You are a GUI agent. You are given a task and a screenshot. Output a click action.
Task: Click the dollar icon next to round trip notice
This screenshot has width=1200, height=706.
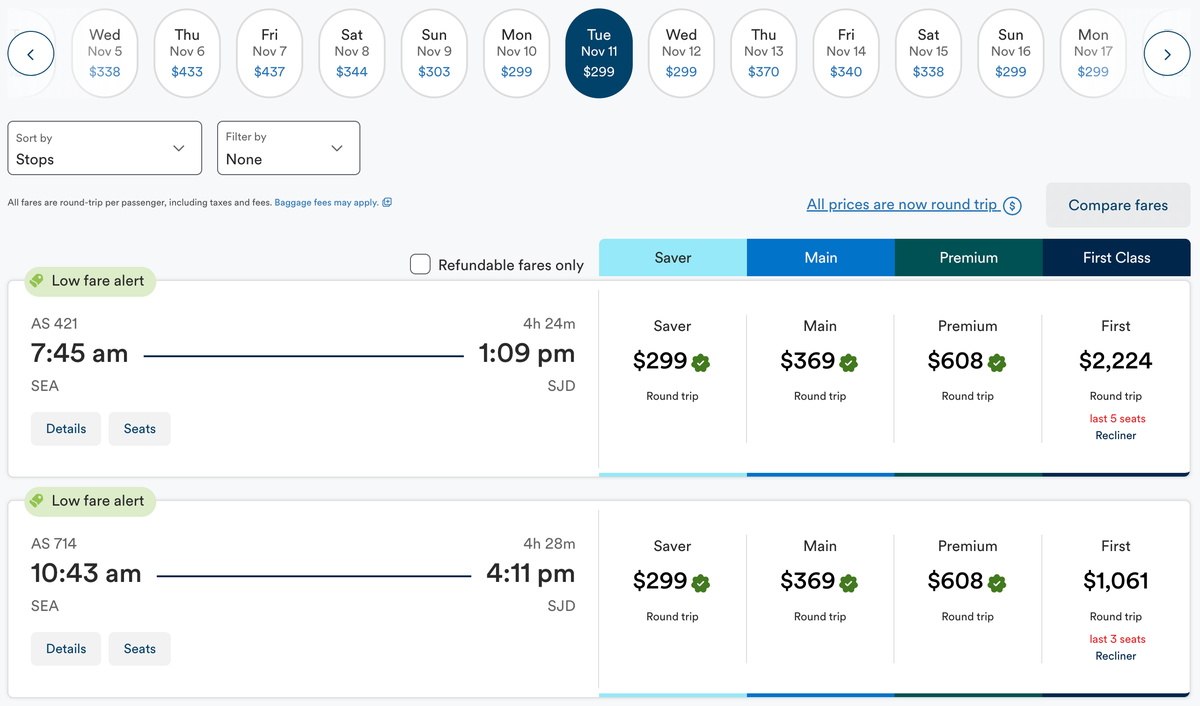[1012, 206]
